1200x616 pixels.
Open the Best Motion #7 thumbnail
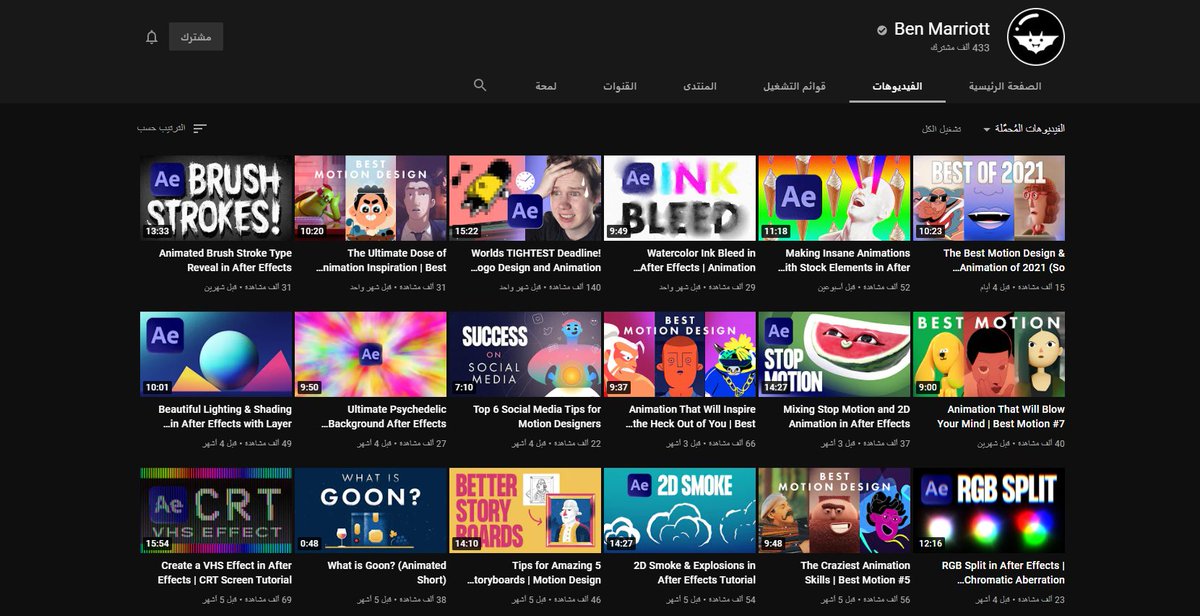coord(989,354)
